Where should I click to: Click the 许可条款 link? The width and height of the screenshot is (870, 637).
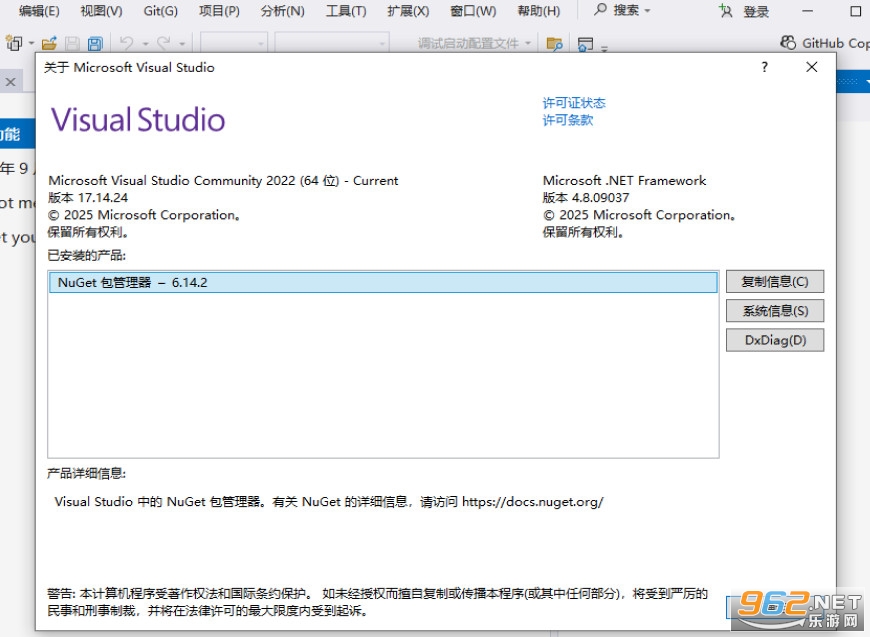click(568, 120)
